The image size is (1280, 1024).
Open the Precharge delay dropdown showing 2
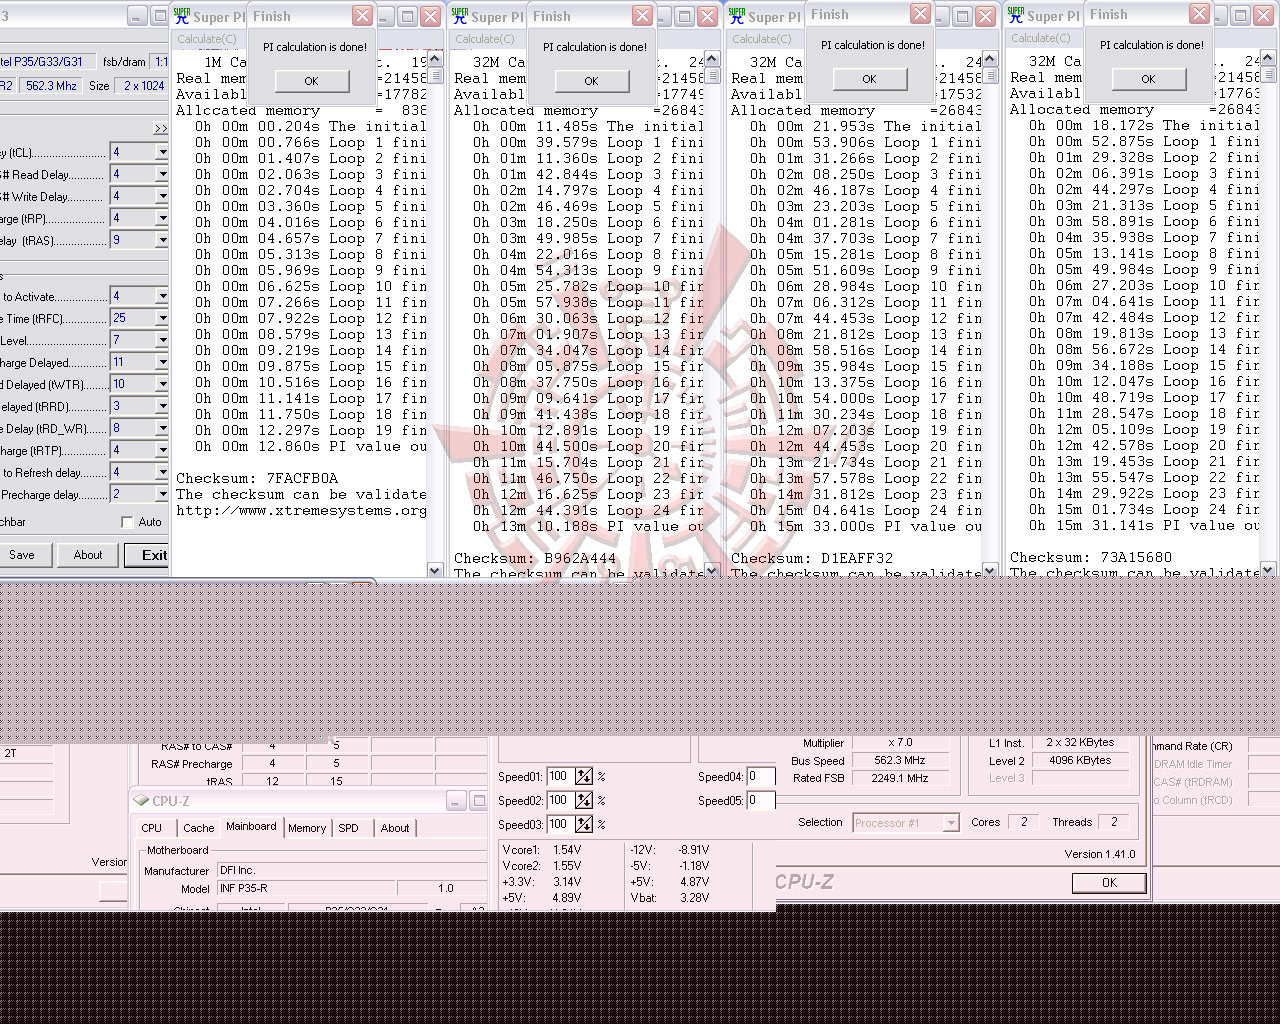pyautogui.click(x=162, y=494)
